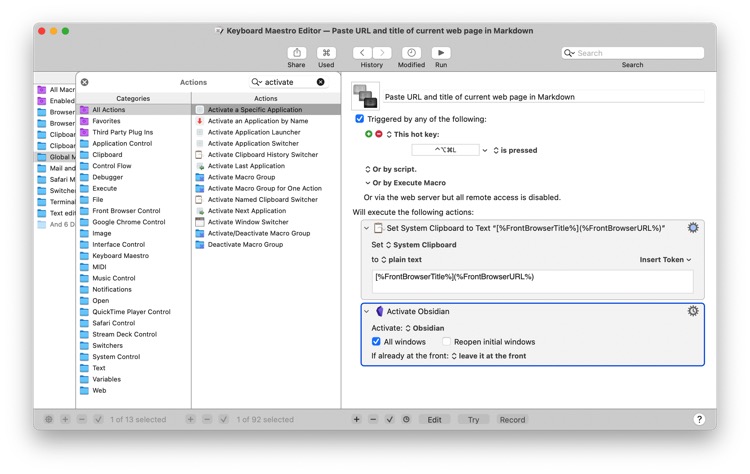750x474 pixels.
Task: Collapse the Or by Execute Macro section
Action: pos(367,183)
